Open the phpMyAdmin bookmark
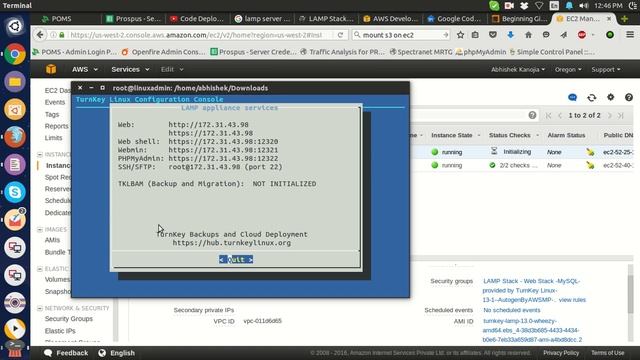 click(x=481, y=52)
